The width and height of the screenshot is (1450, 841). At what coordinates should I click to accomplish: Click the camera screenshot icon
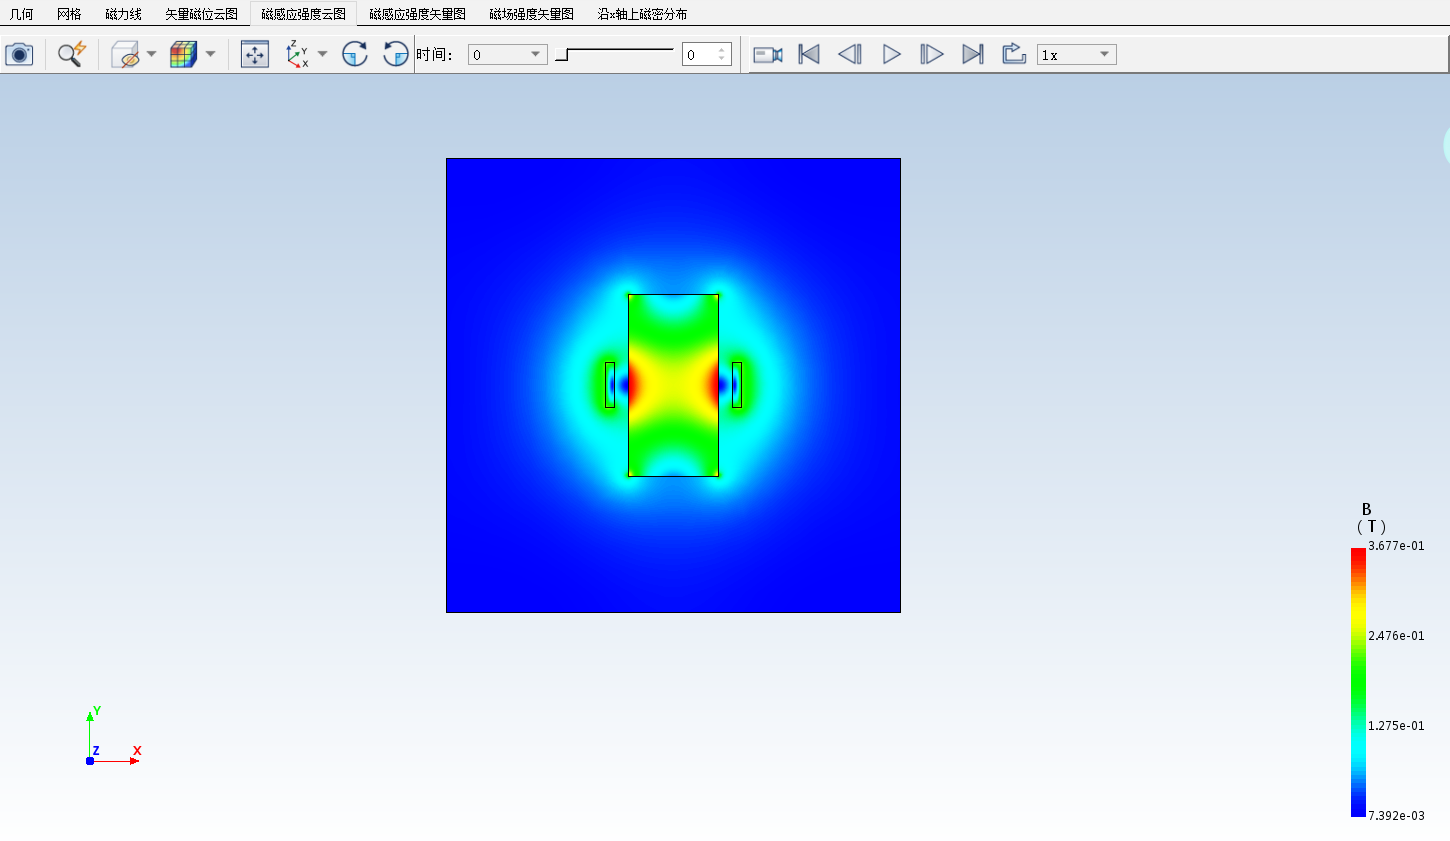[19, 54]
